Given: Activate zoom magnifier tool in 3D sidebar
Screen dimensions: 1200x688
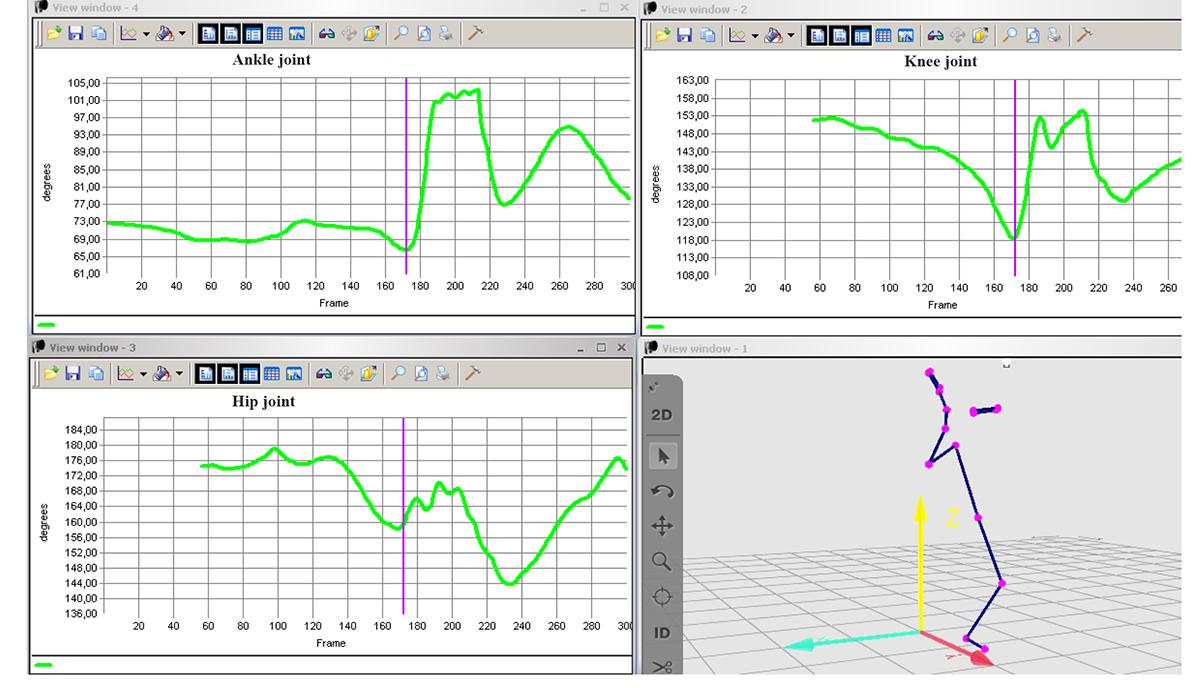Looking at the screenshot, I should 661,561.
